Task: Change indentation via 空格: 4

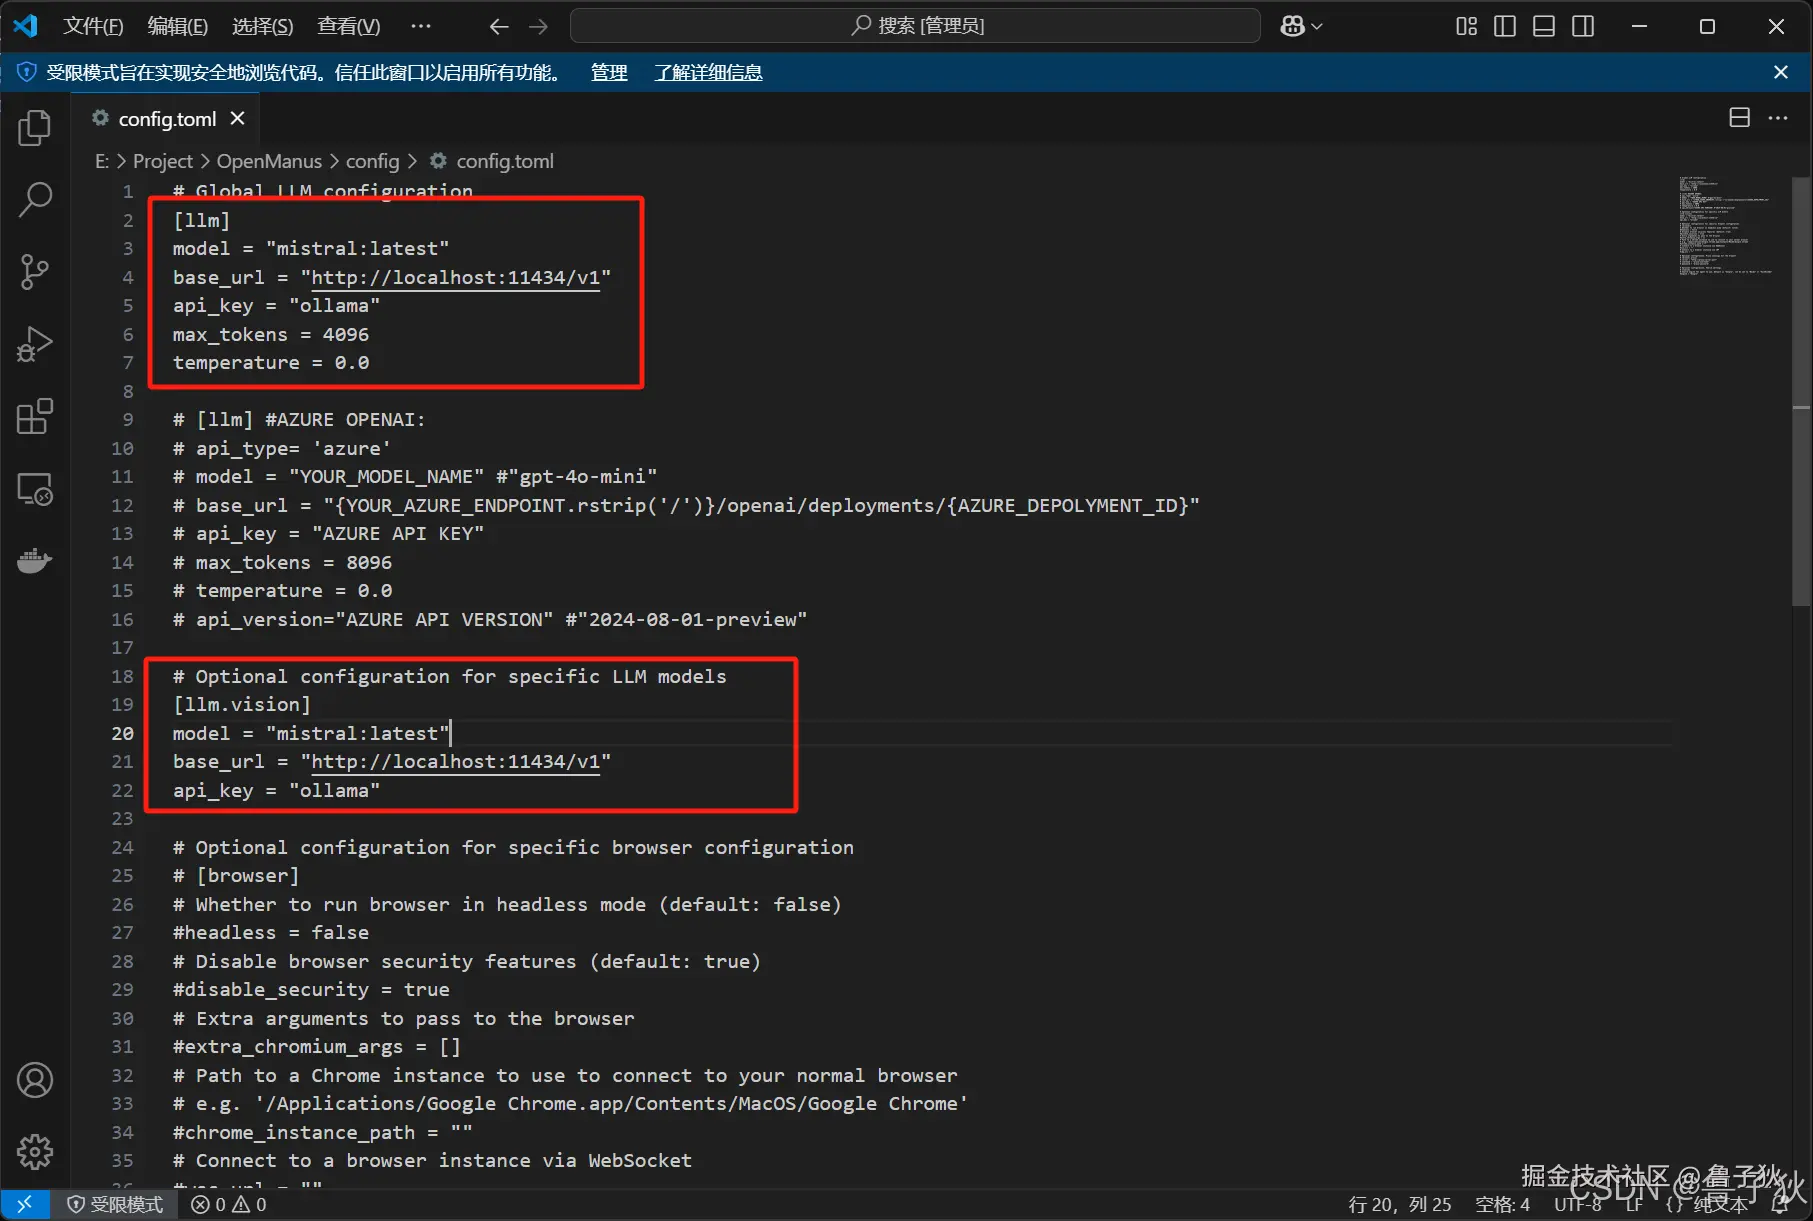Action: point(1502,1204)
